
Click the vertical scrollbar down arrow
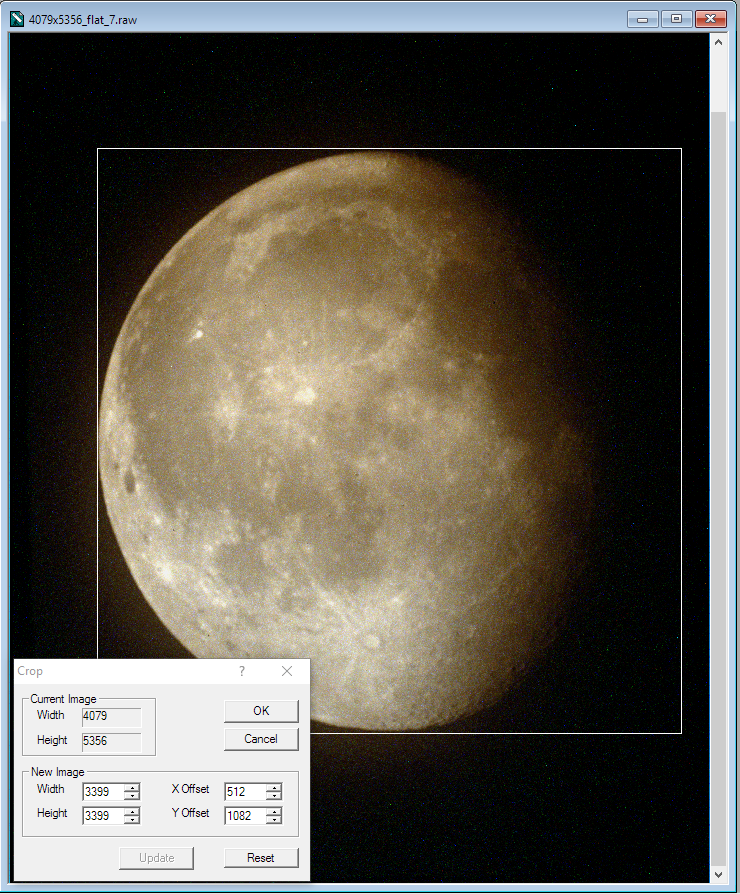point(718,874)
